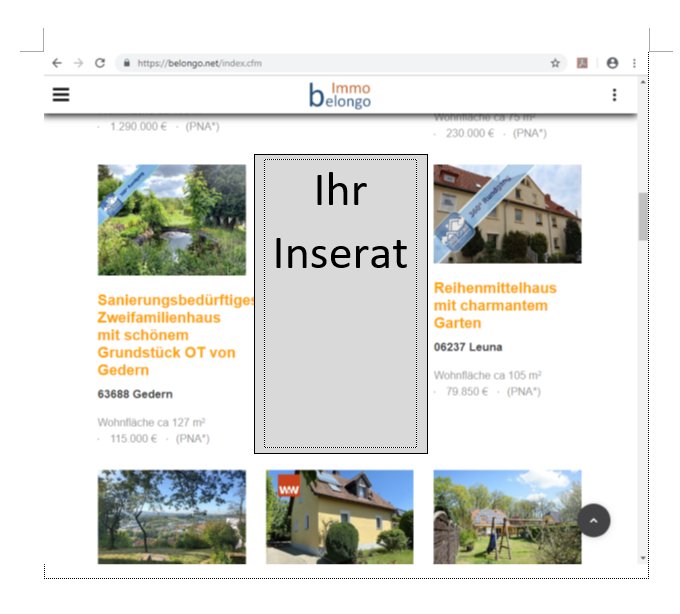This screenshot has width=680, height=614.
Task: Open the hamburger menu on belongo site
Action: 61,95
